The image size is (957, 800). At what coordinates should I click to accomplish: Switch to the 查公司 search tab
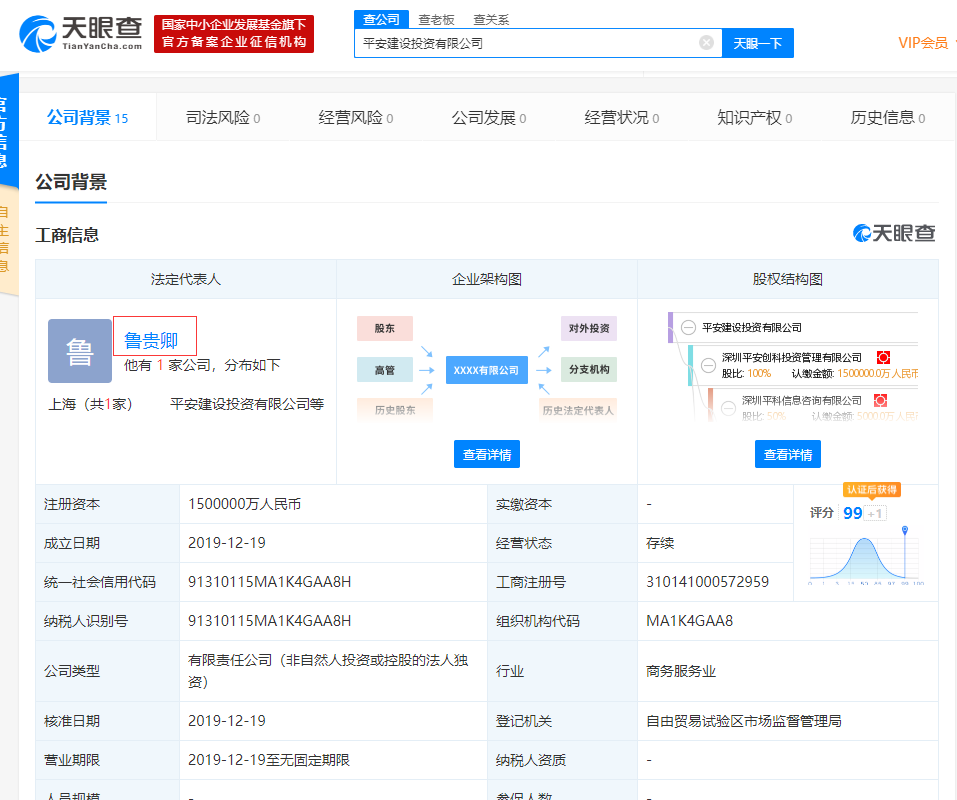point(381,20)
